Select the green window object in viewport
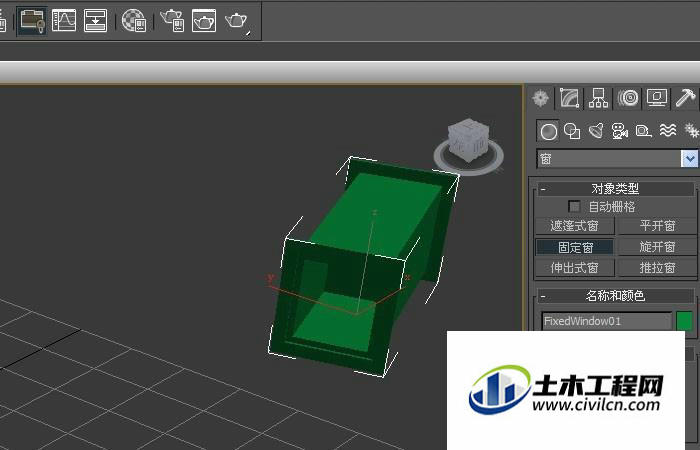Viewport: 700px width, 450px height. [362, 268]
